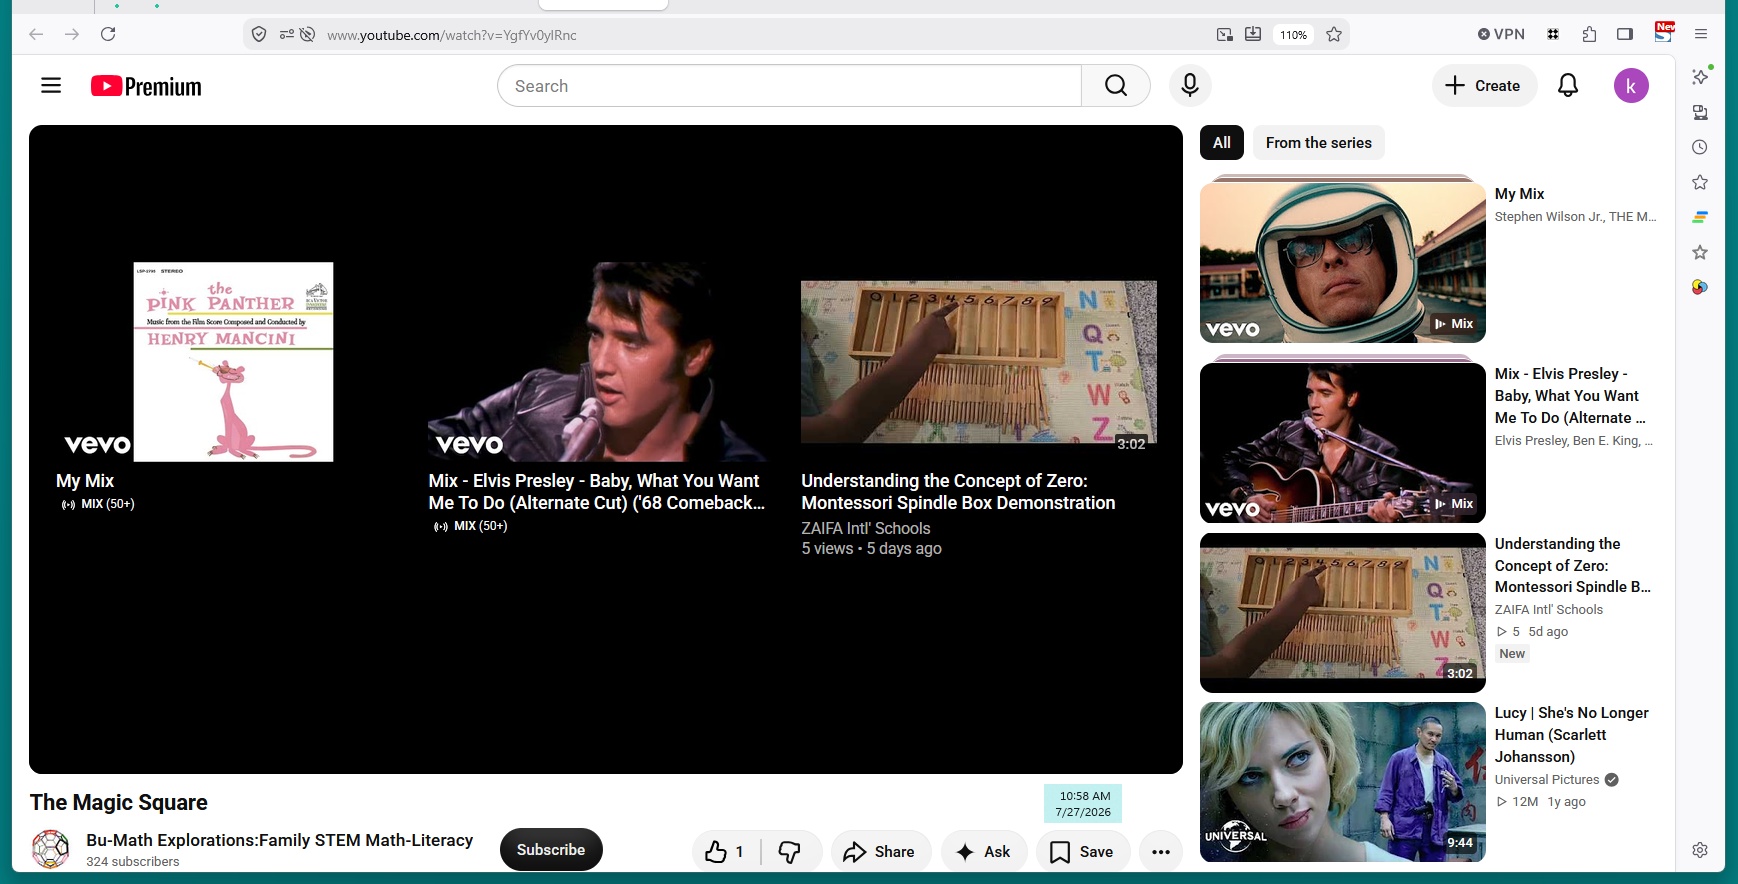Go forward in browser history
Screen dimensions: 1738x884
click(72, 34)
